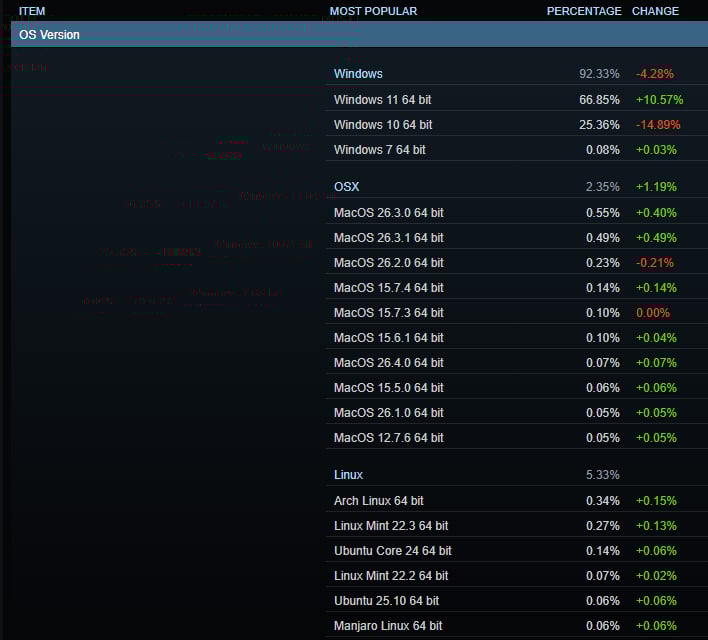708x640 pixels.
Task: Click the Ubuntu Core 24 64 bit row
Action: (x=517, y=551)
